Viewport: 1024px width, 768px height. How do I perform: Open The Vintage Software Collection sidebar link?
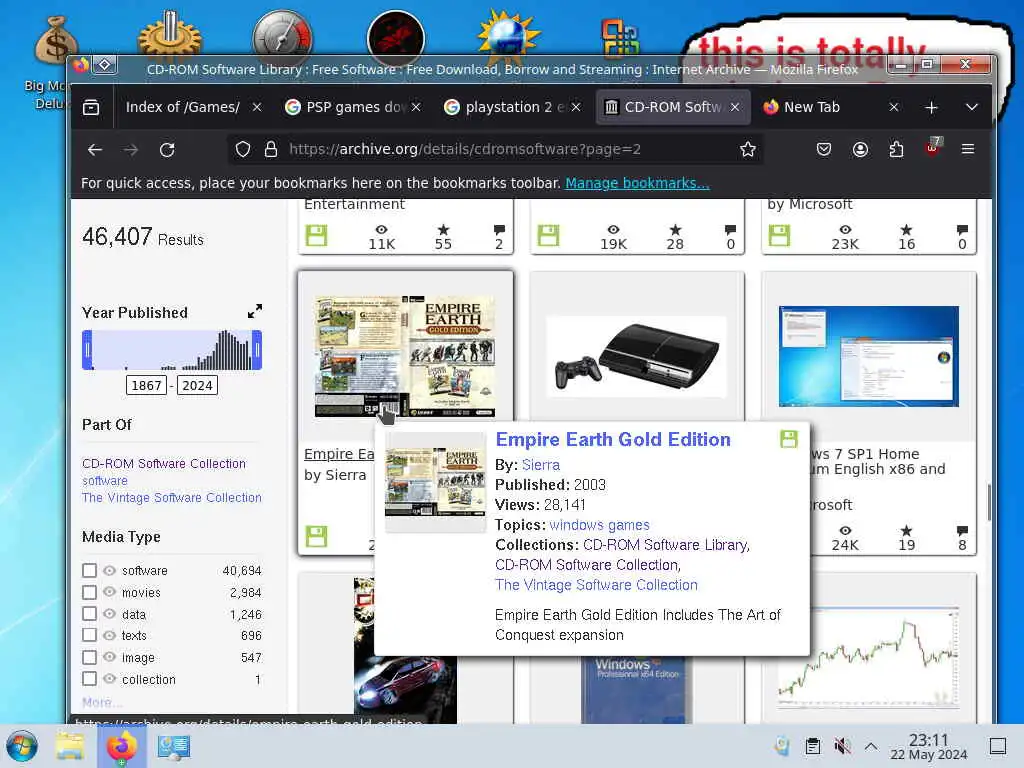click(172, 498)
